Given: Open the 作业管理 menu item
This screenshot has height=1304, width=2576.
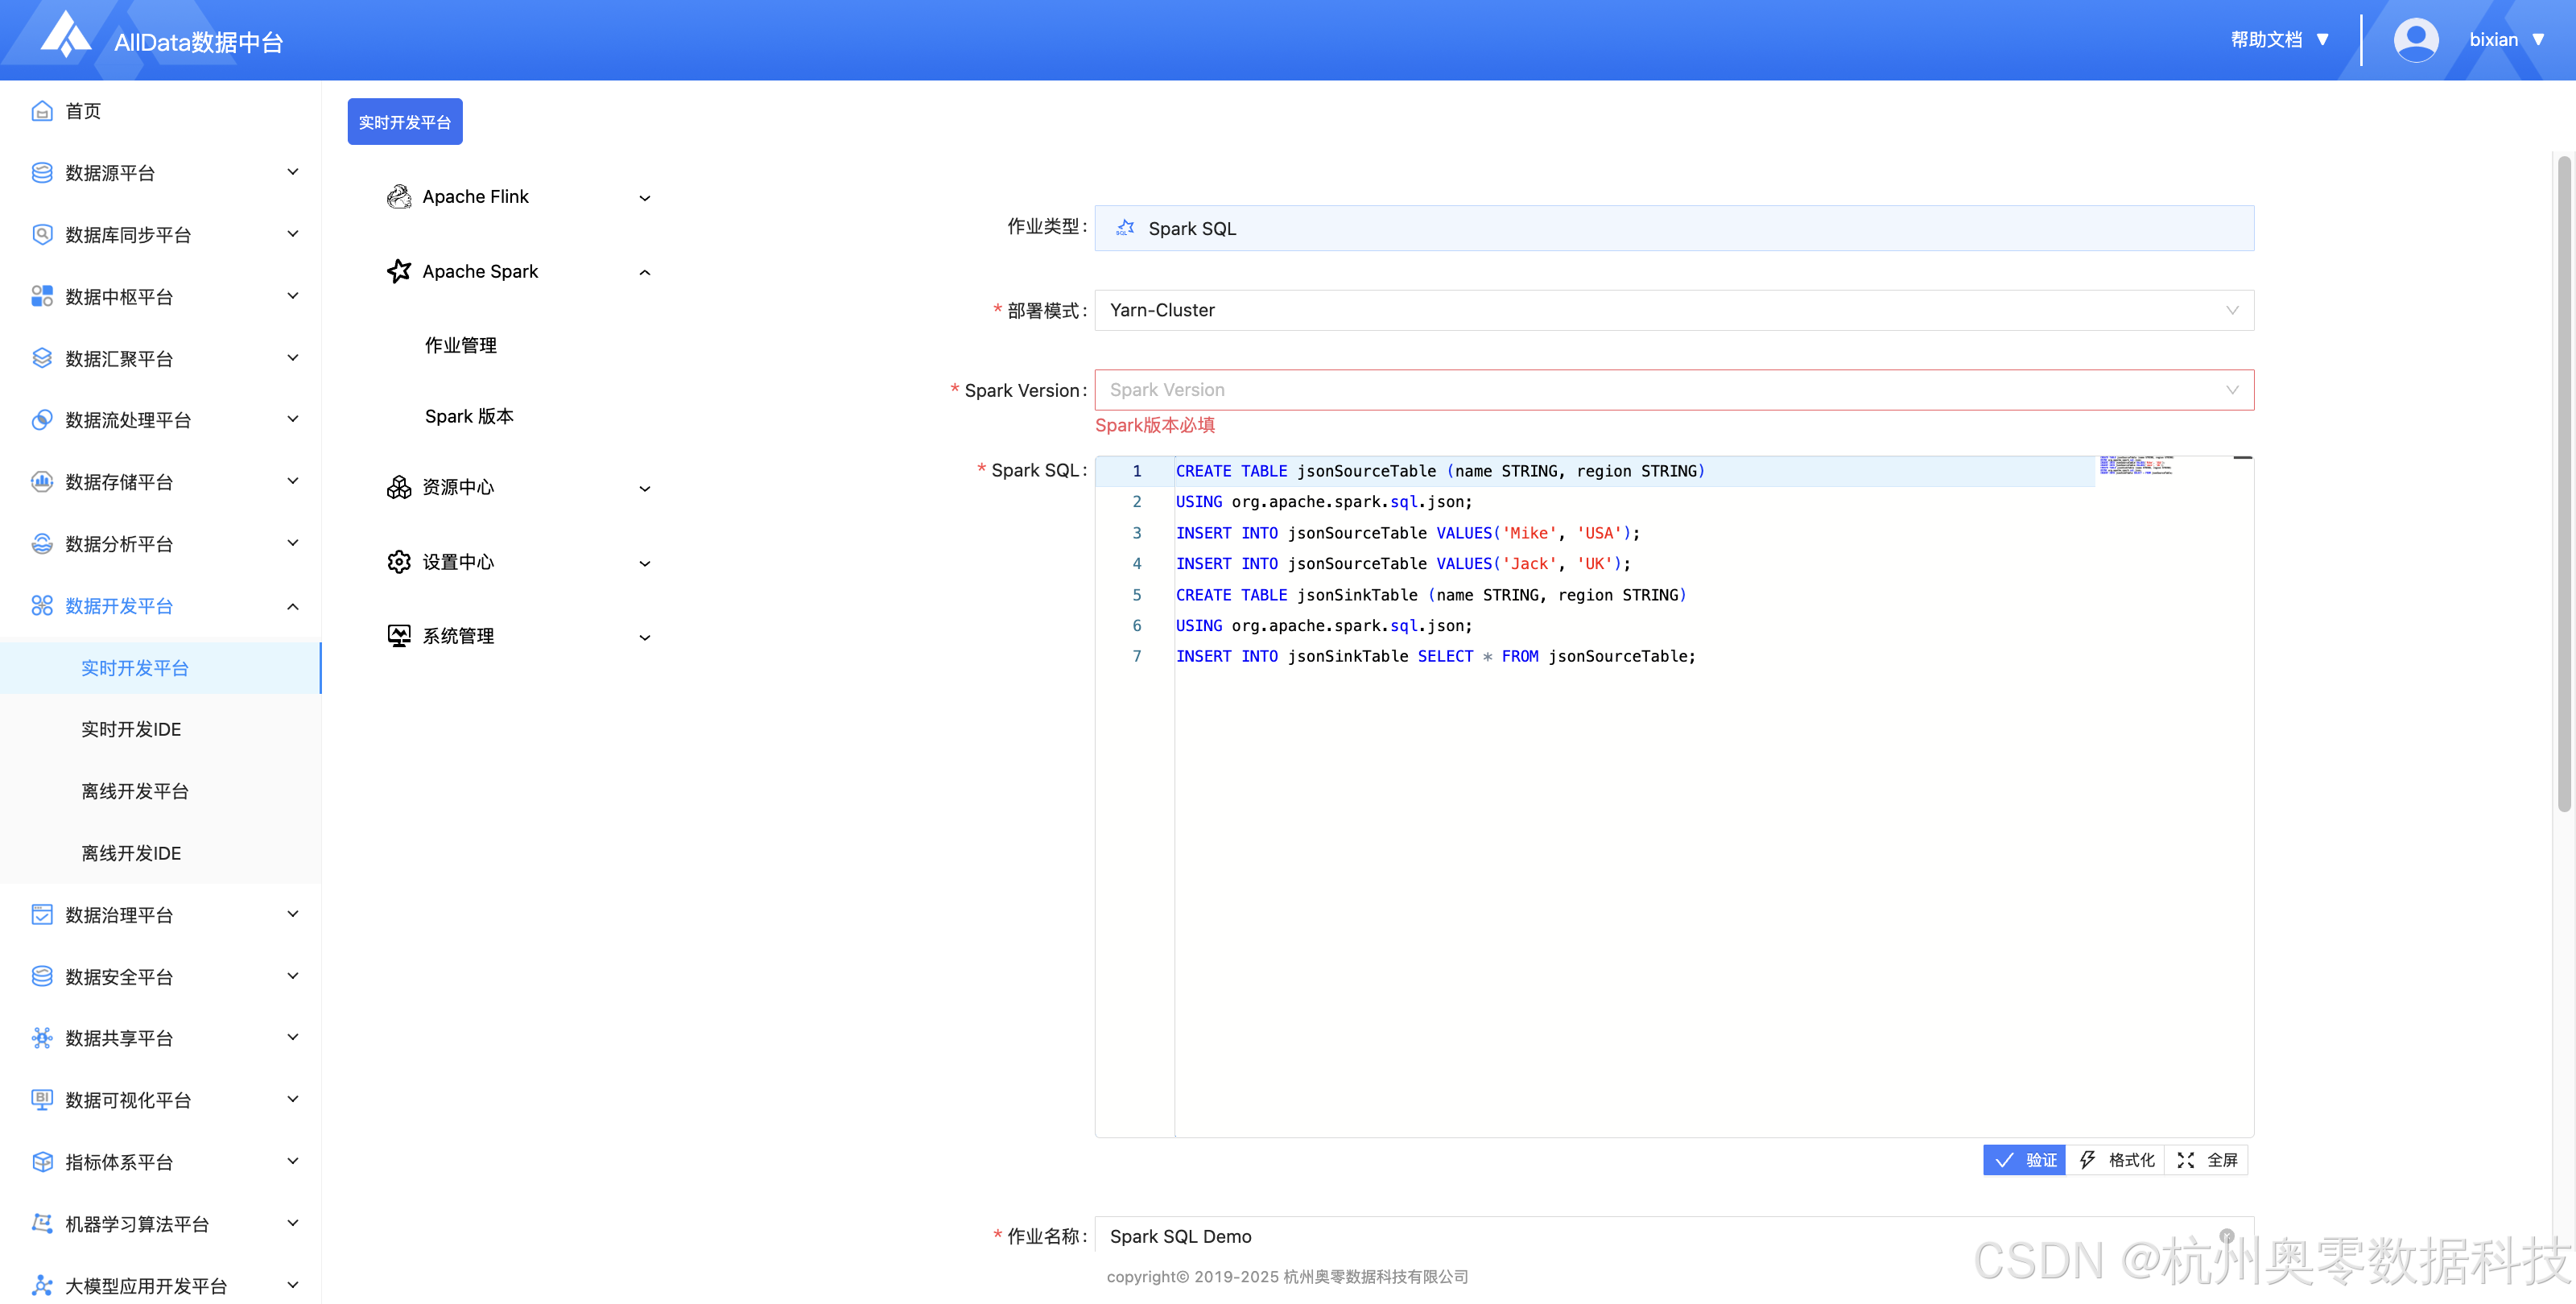Looking at the screenshot, I should pos(461,345).
